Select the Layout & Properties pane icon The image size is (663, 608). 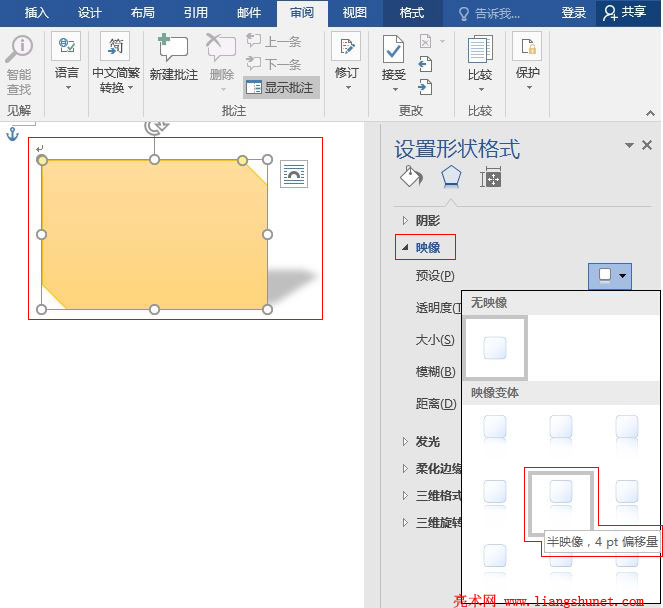[490, 178]
